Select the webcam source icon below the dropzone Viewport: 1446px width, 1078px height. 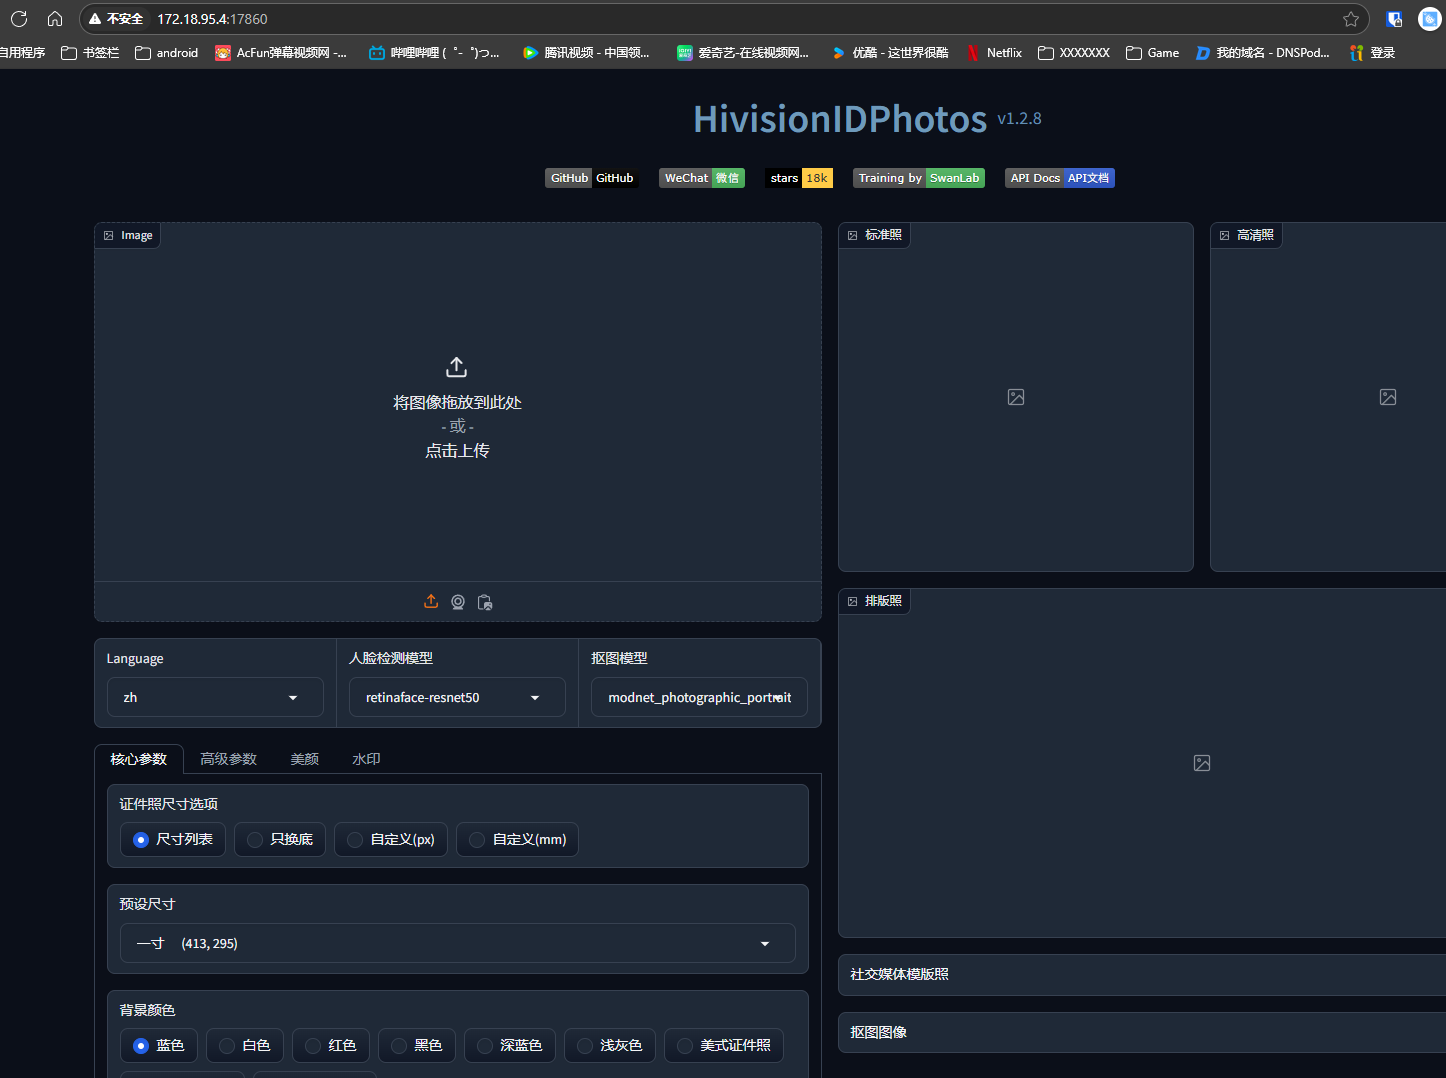[458, 602]
